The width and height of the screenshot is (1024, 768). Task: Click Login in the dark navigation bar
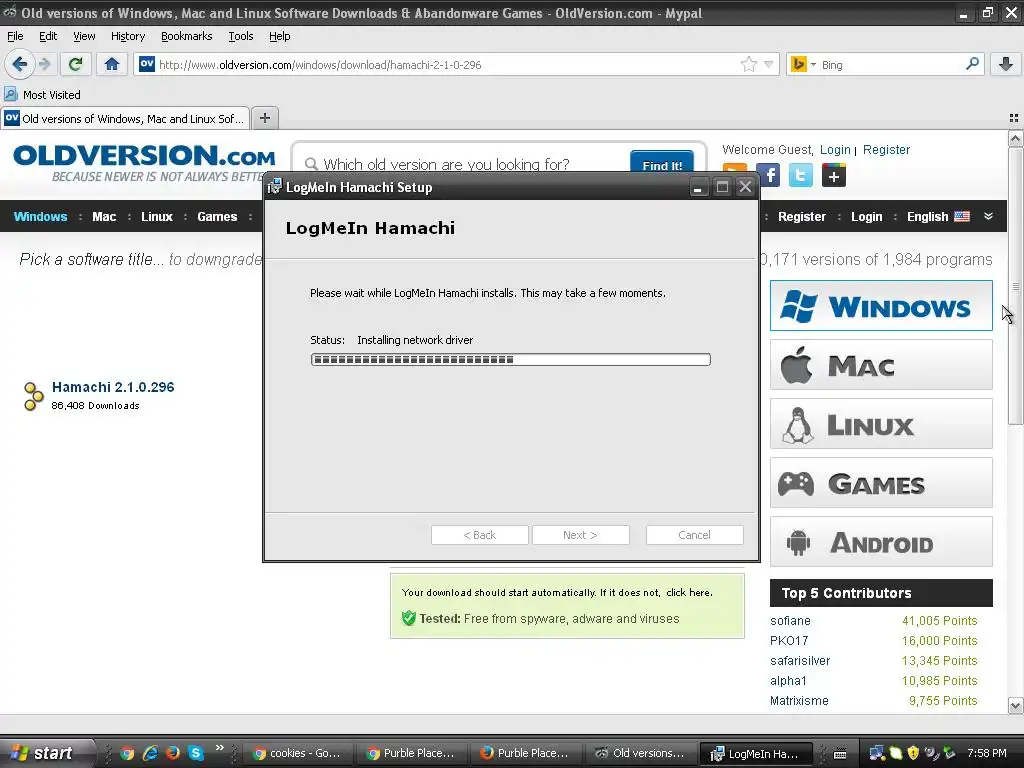pyautogui.click(x=866, y=217)
